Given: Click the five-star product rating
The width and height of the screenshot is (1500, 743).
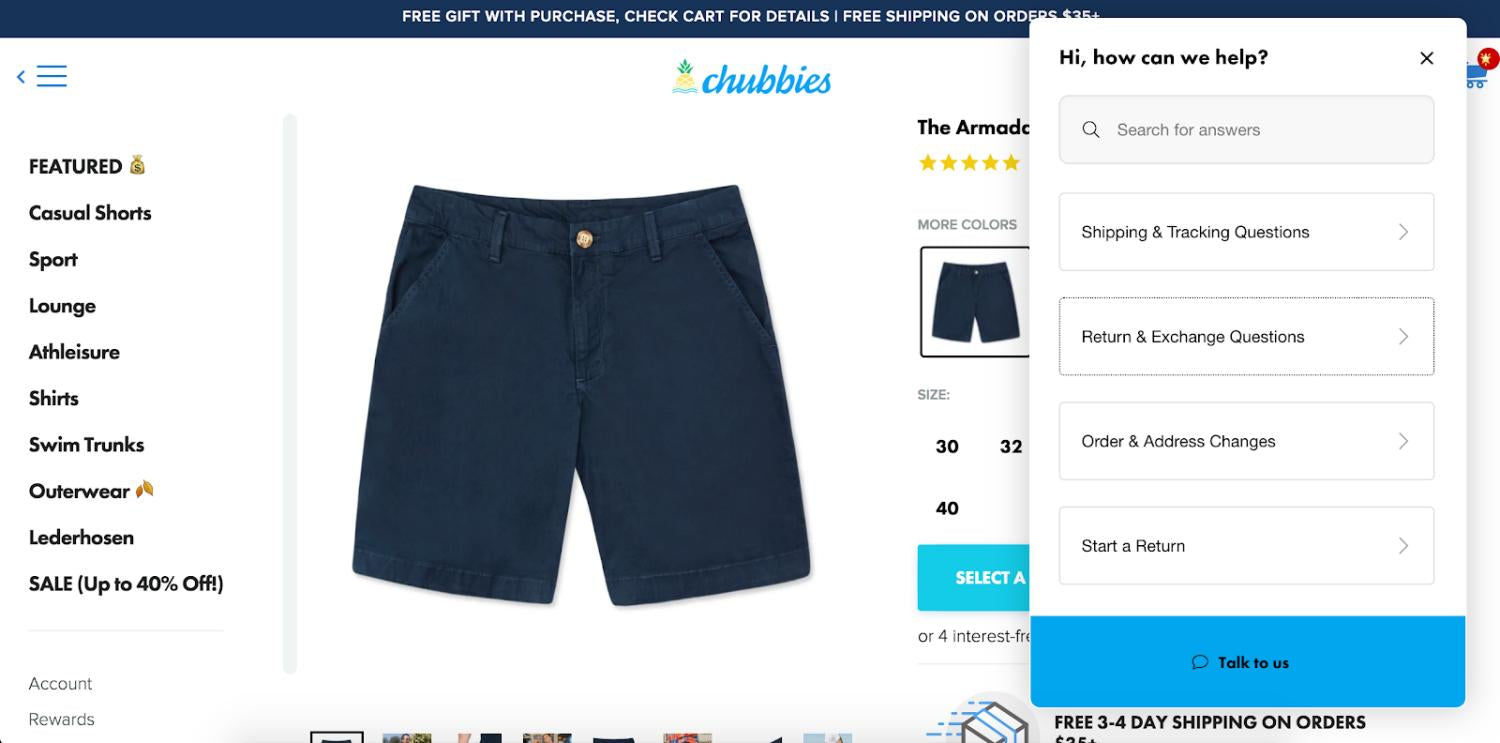Looking at the screenshot, I should click(x=969, y=162).
